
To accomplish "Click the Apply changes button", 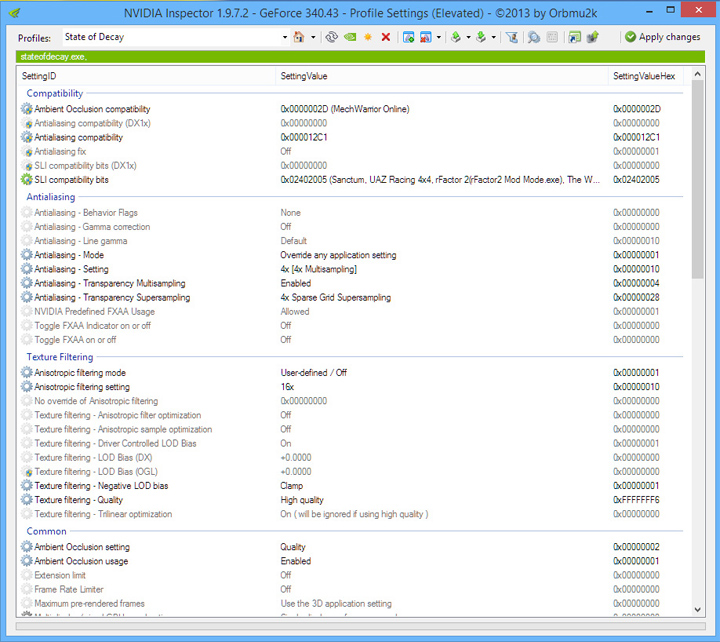I will coord(662,37).
